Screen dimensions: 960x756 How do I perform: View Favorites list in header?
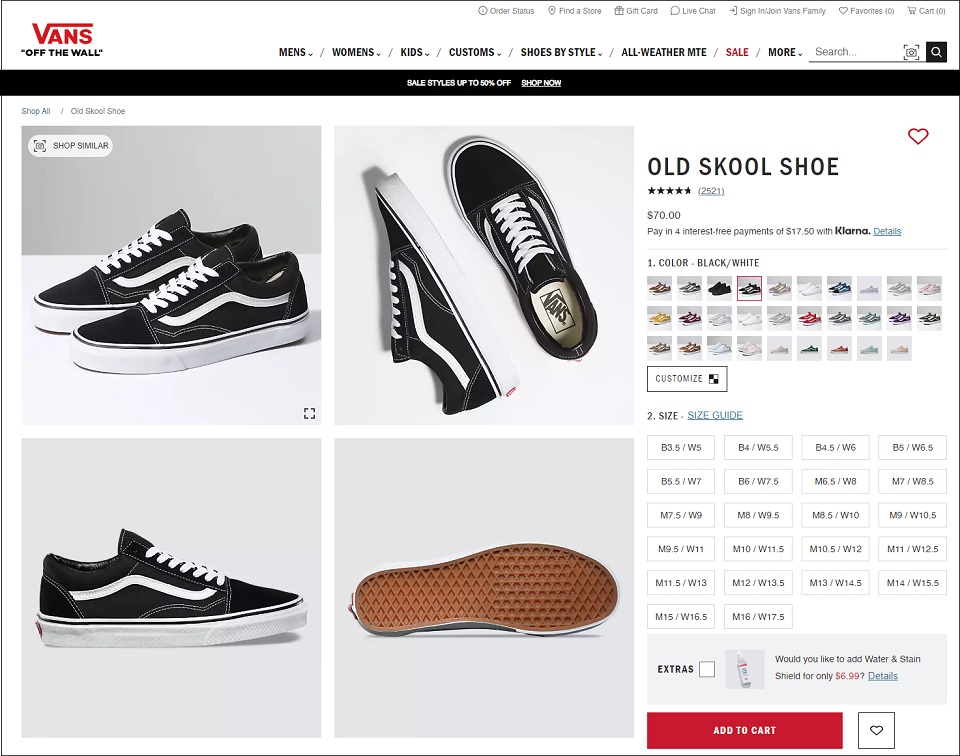click(866, 11)
